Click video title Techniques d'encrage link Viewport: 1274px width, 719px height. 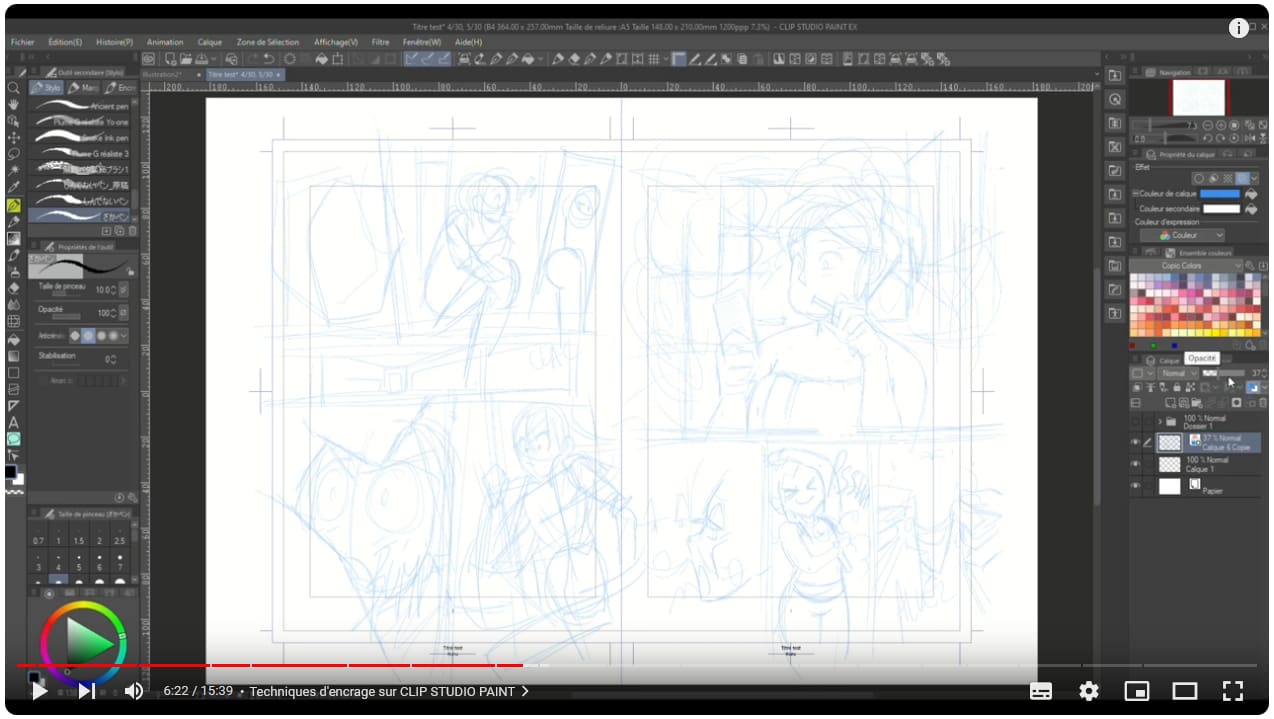[x=390, y=691]
